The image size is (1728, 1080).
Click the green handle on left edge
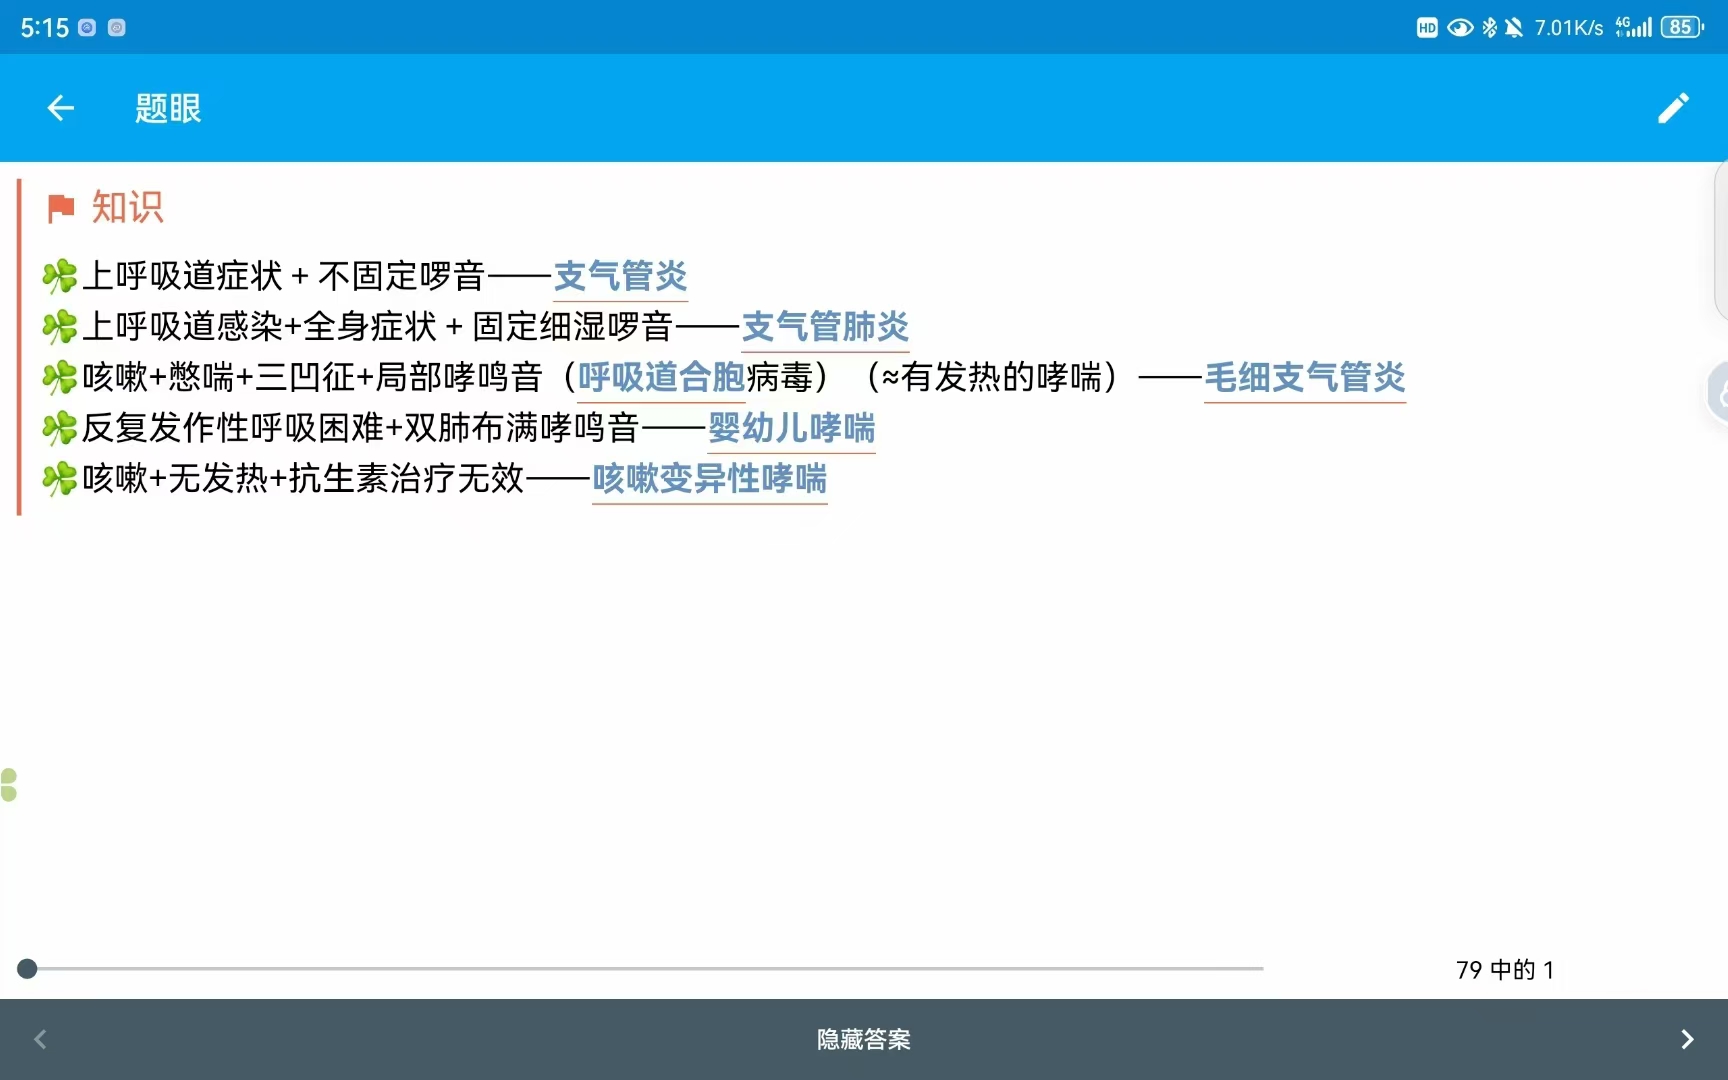pyautogui.click(x=9, y=785)
